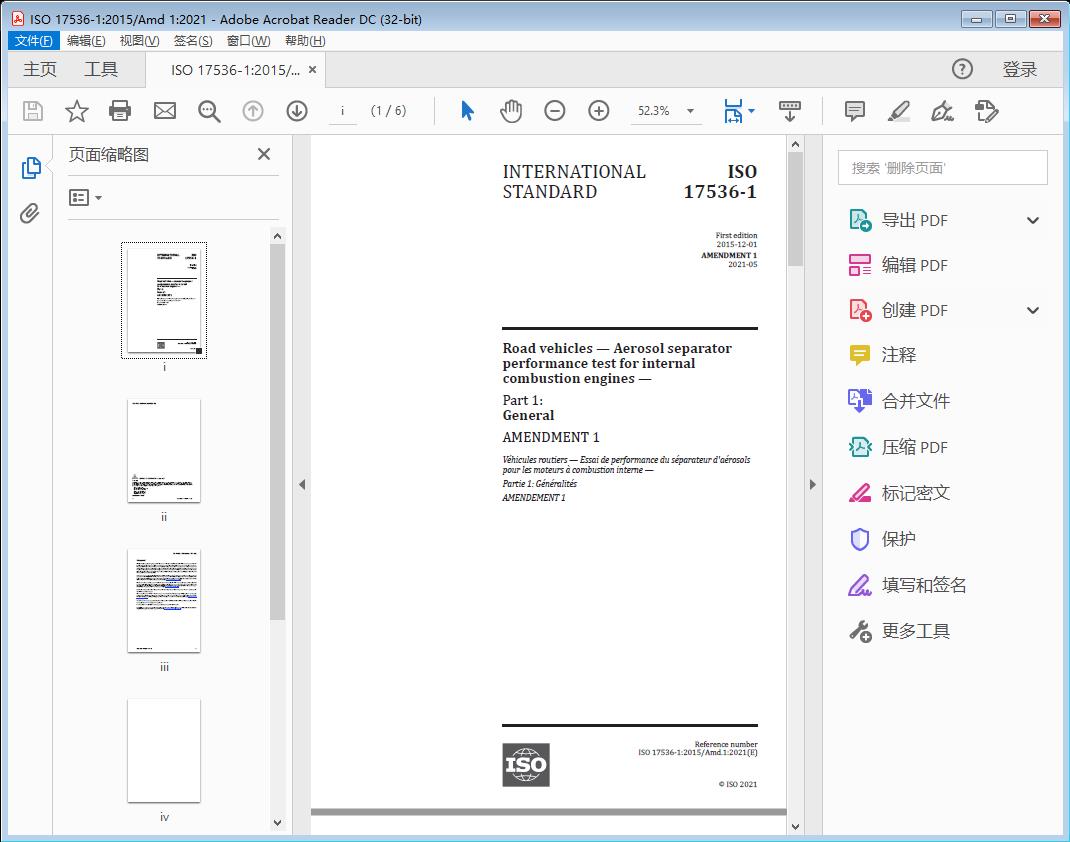Add a comment note icon in toolbar
This screenshot has height=842, width=1070.
854,111
